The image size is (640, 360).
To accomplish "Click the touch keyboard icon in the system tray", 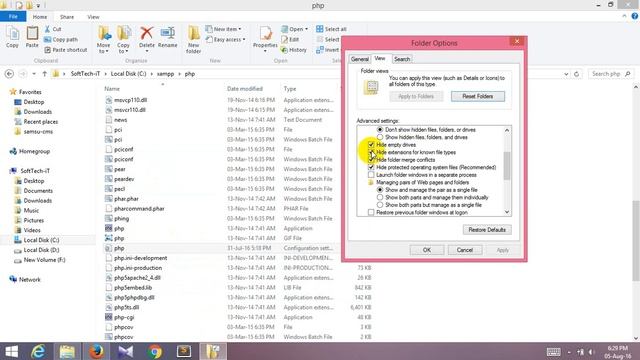I will (x=553, y=352).
